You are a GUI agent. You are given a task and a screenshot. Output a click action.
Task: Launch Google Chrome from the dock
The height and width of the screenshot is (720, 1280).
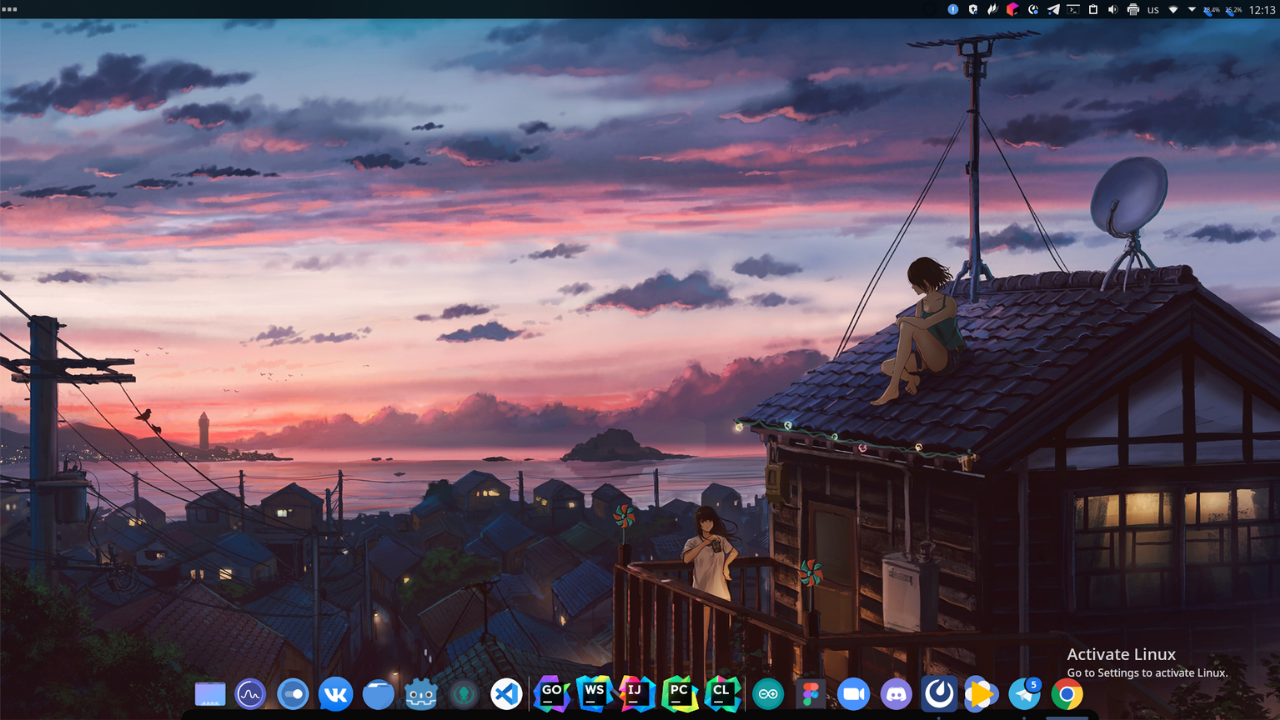(x=1067, y=694)
